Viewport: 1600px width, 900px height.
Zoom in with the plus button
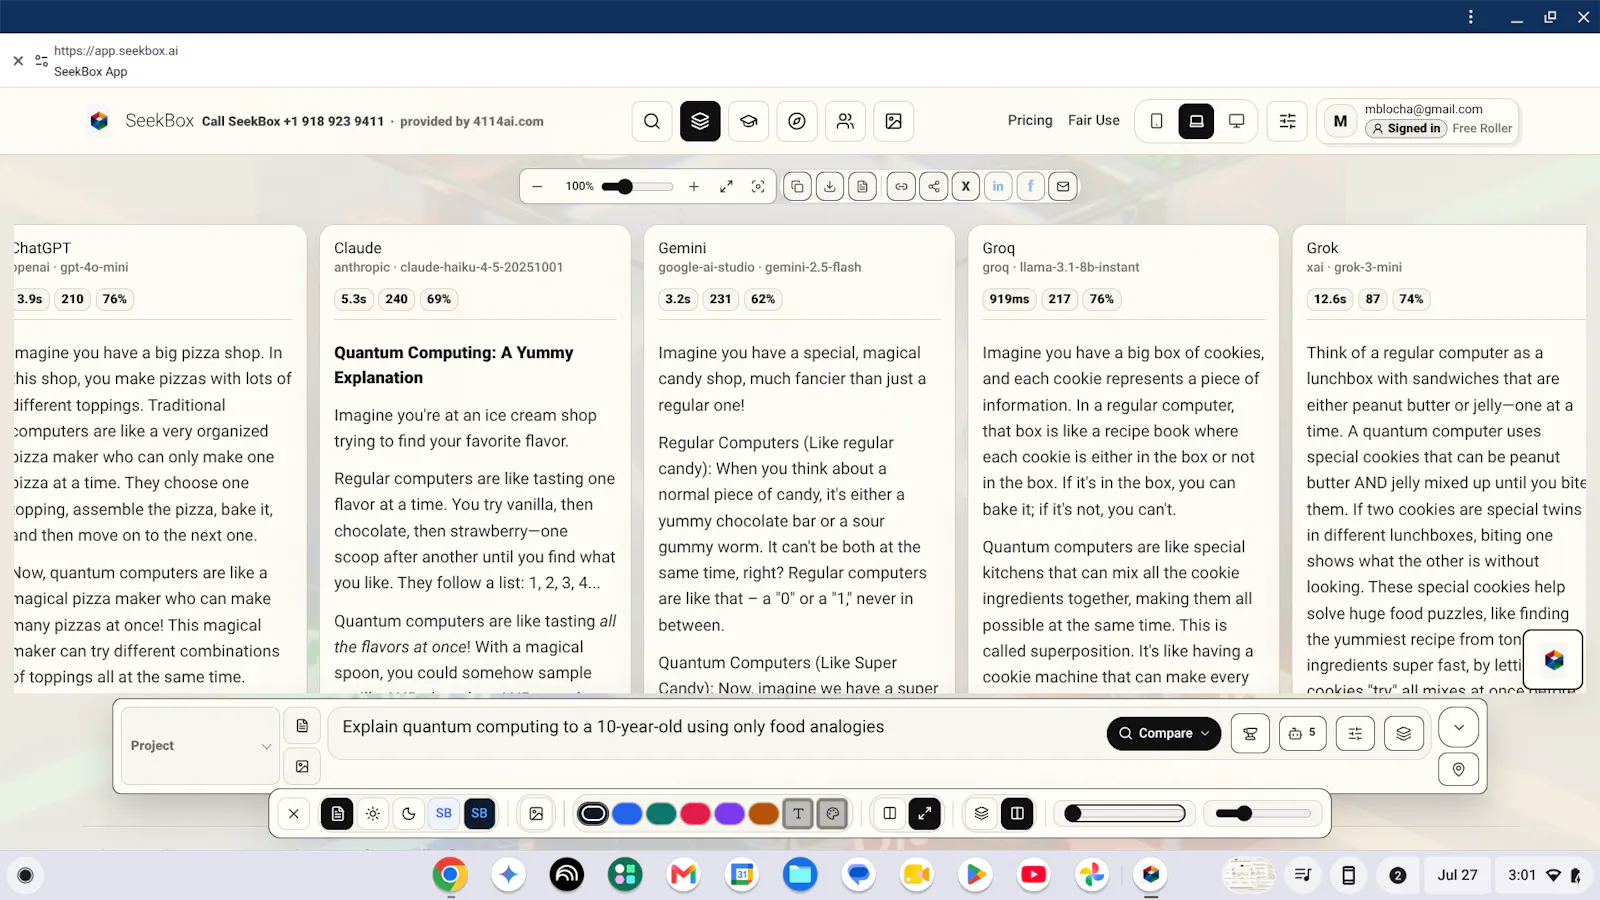[694, 186]
